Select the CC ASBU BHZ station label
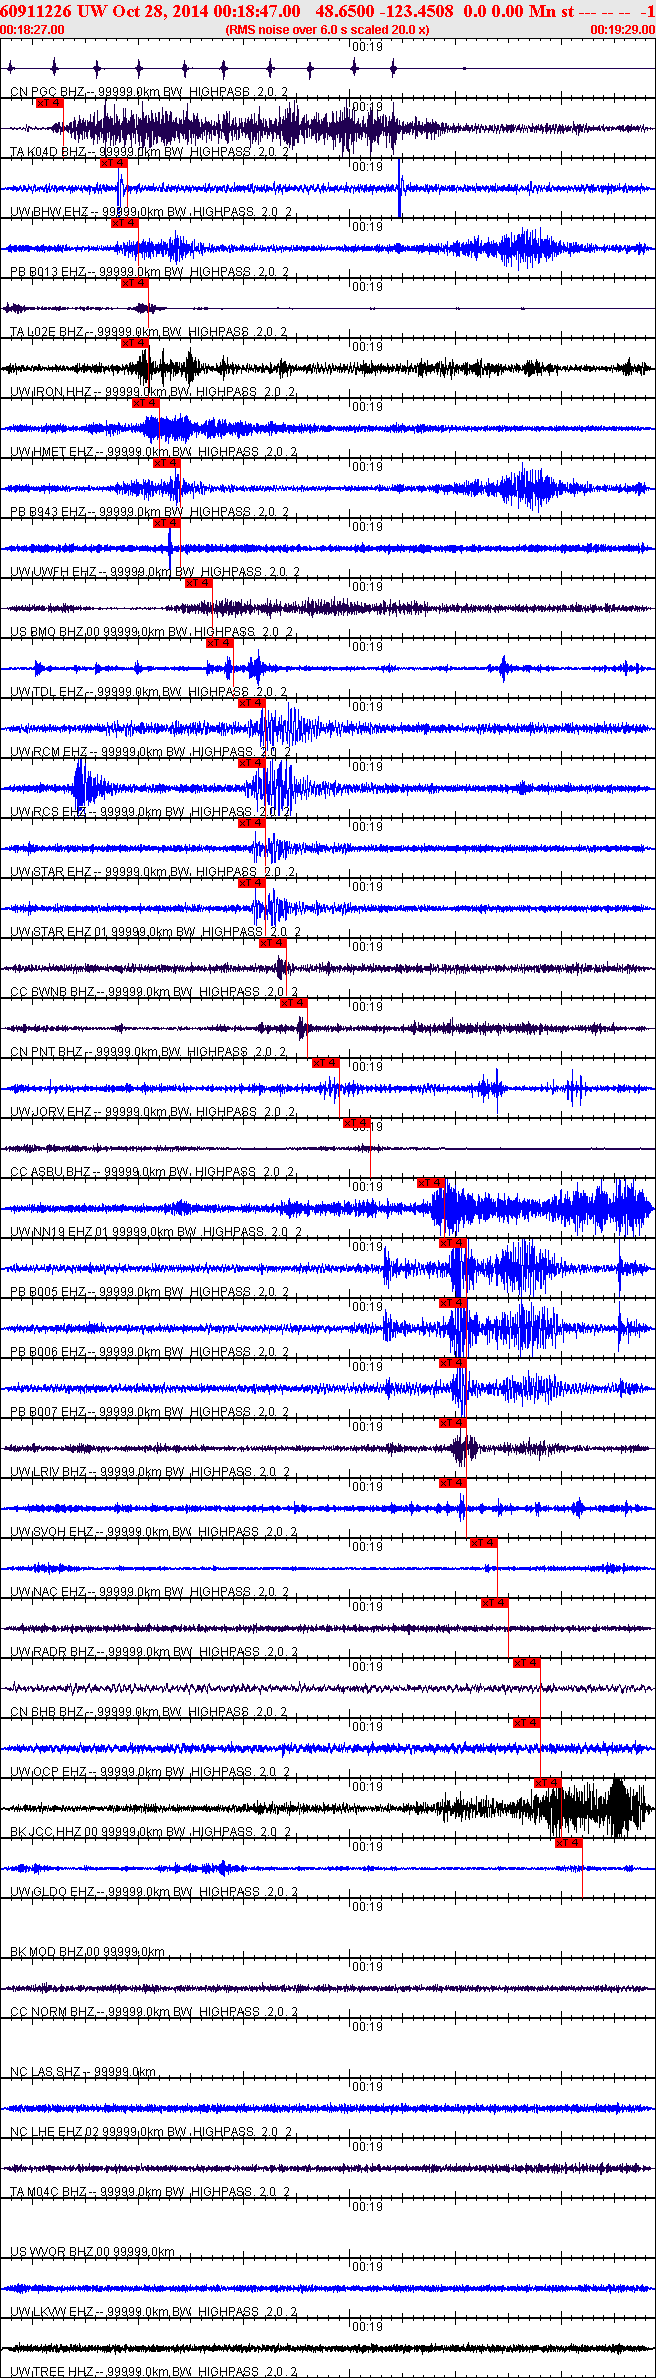Screen dimensions: 656x2378 coord(152,1172)
